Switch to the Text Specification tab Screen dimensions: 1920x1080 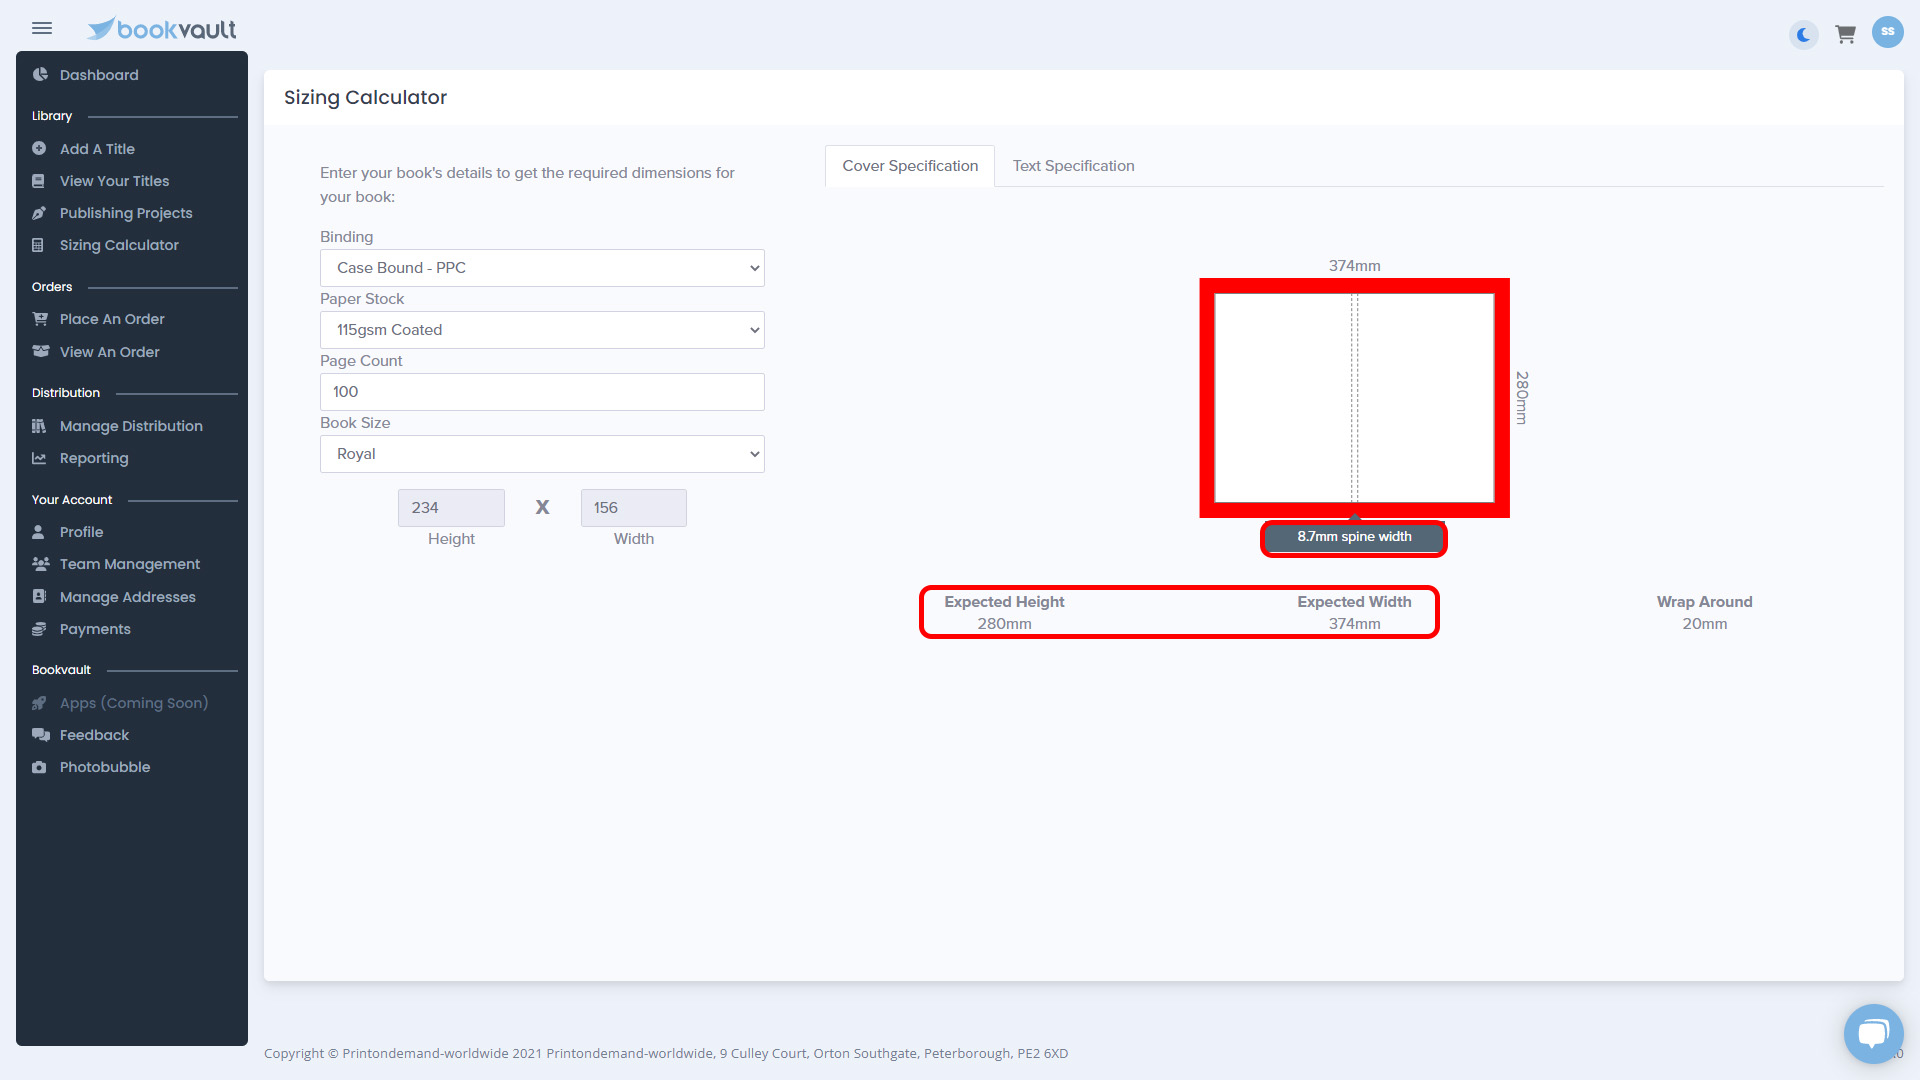click(x=1073, y=166)
